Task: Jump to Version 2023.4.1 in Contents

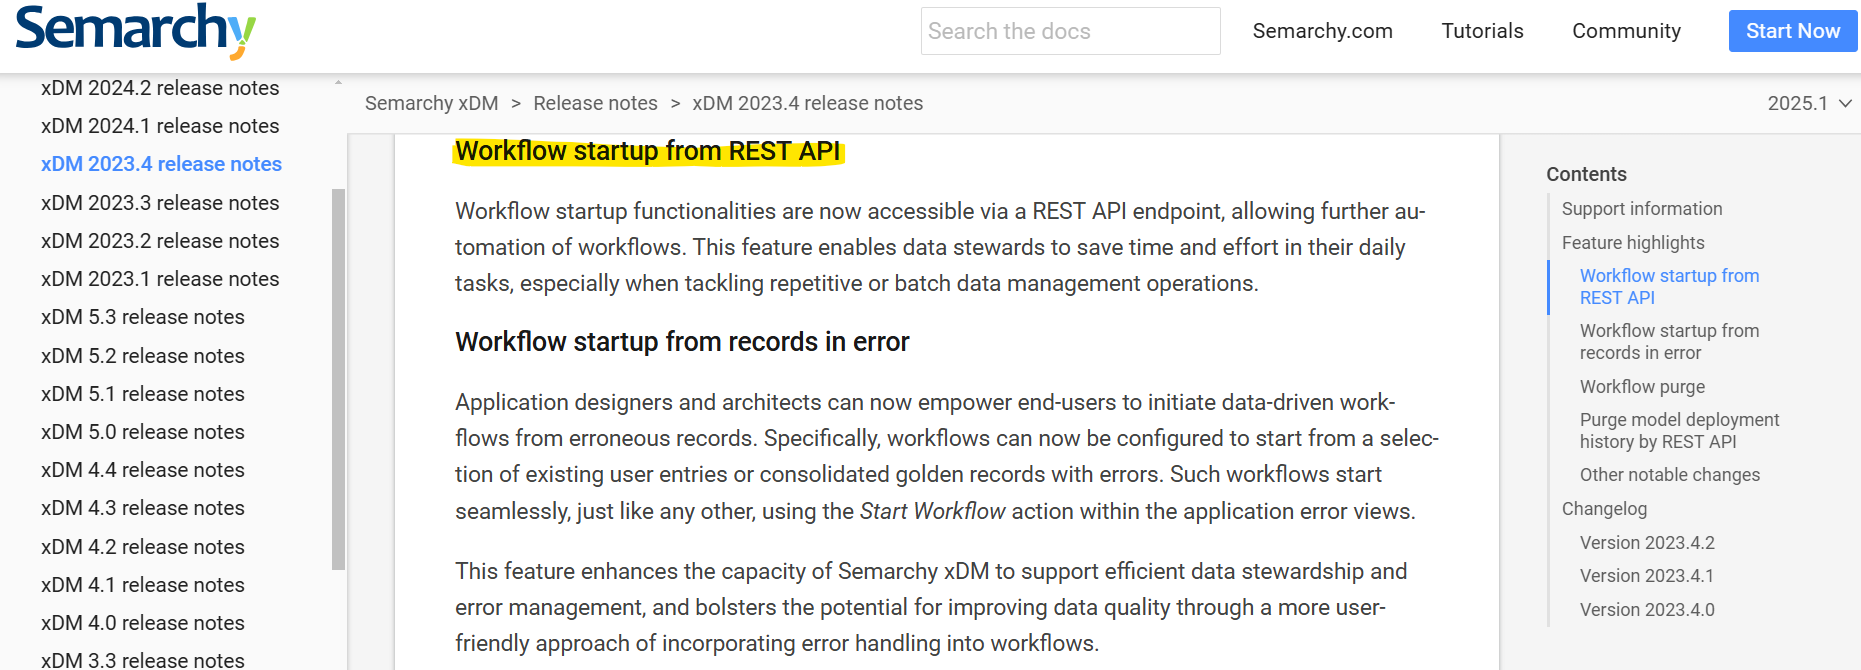Action: pos(1647,576)
